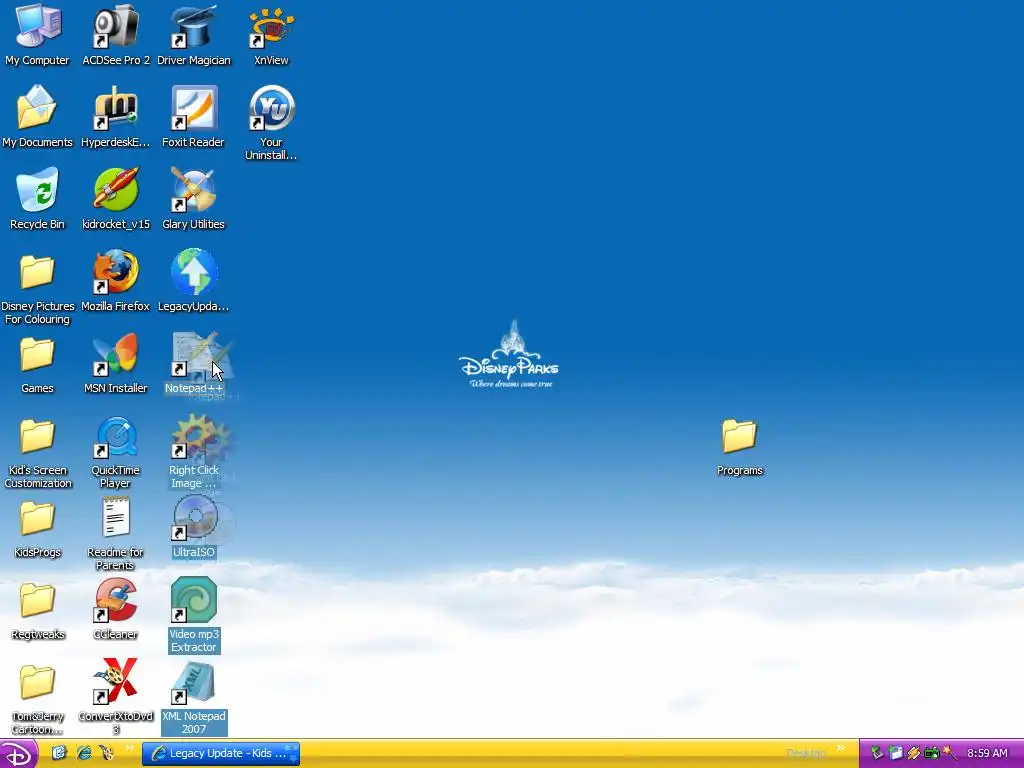Expand the Desktop toolbar chevron
The width and height of the screenshot is (1024, 768).
coord(840,748)
